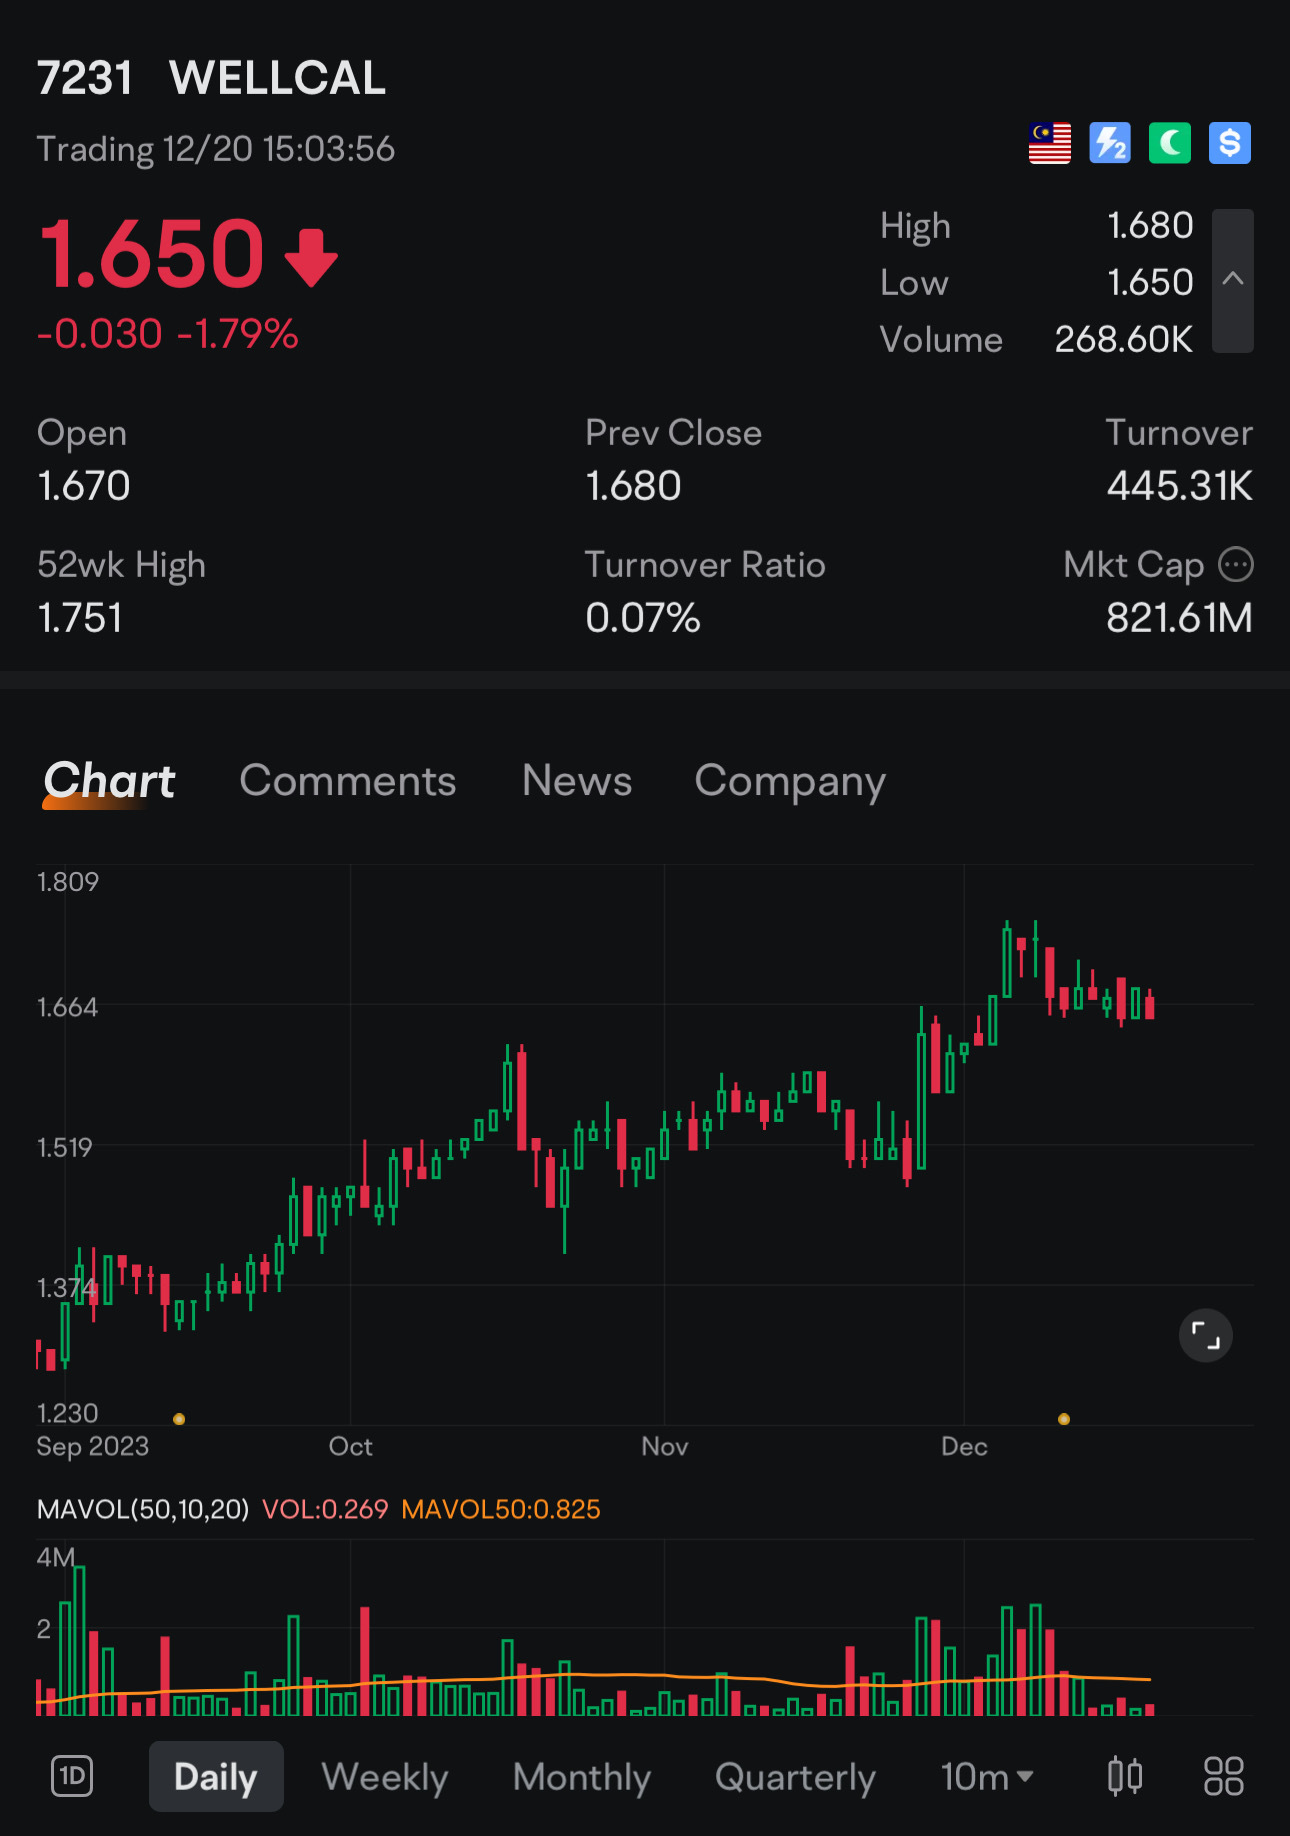
Task: Tap the Turnover value 445.31K
Action: point(1180,487)
